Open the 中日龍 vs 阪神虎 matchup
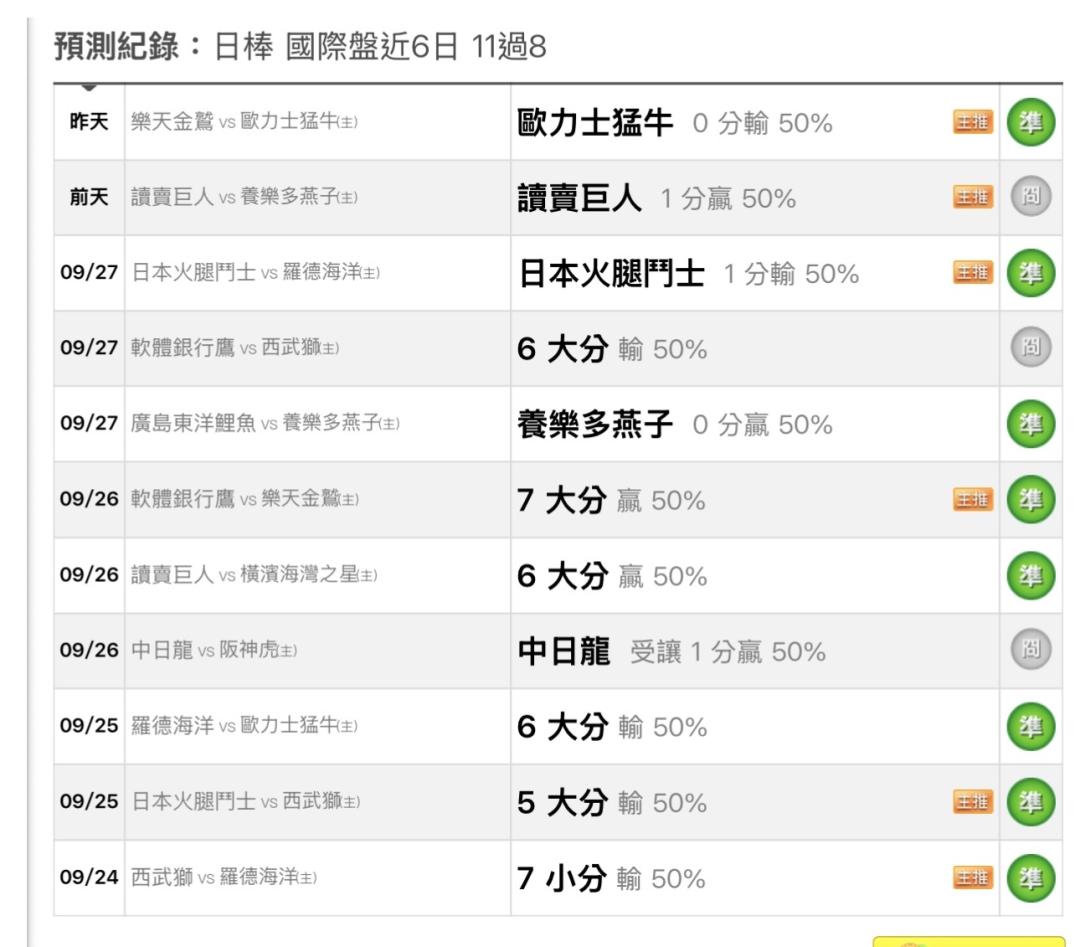 click(215, 652)
